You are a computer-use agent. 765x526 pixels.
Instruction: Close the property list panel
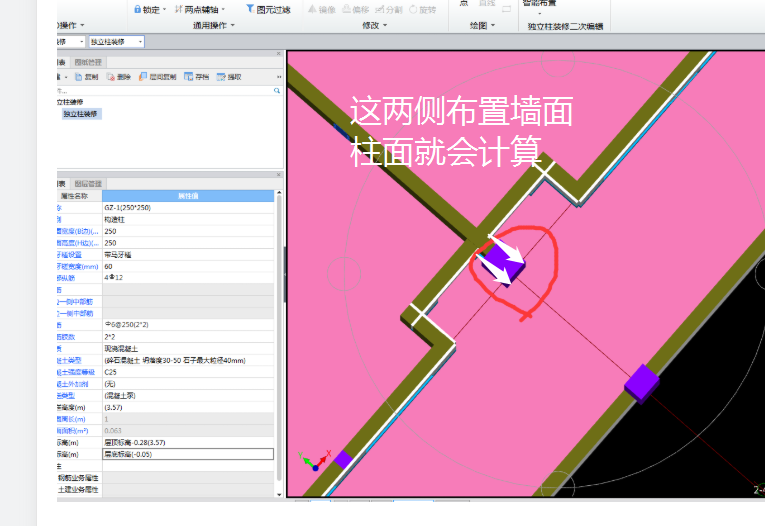tap(279, 175)
